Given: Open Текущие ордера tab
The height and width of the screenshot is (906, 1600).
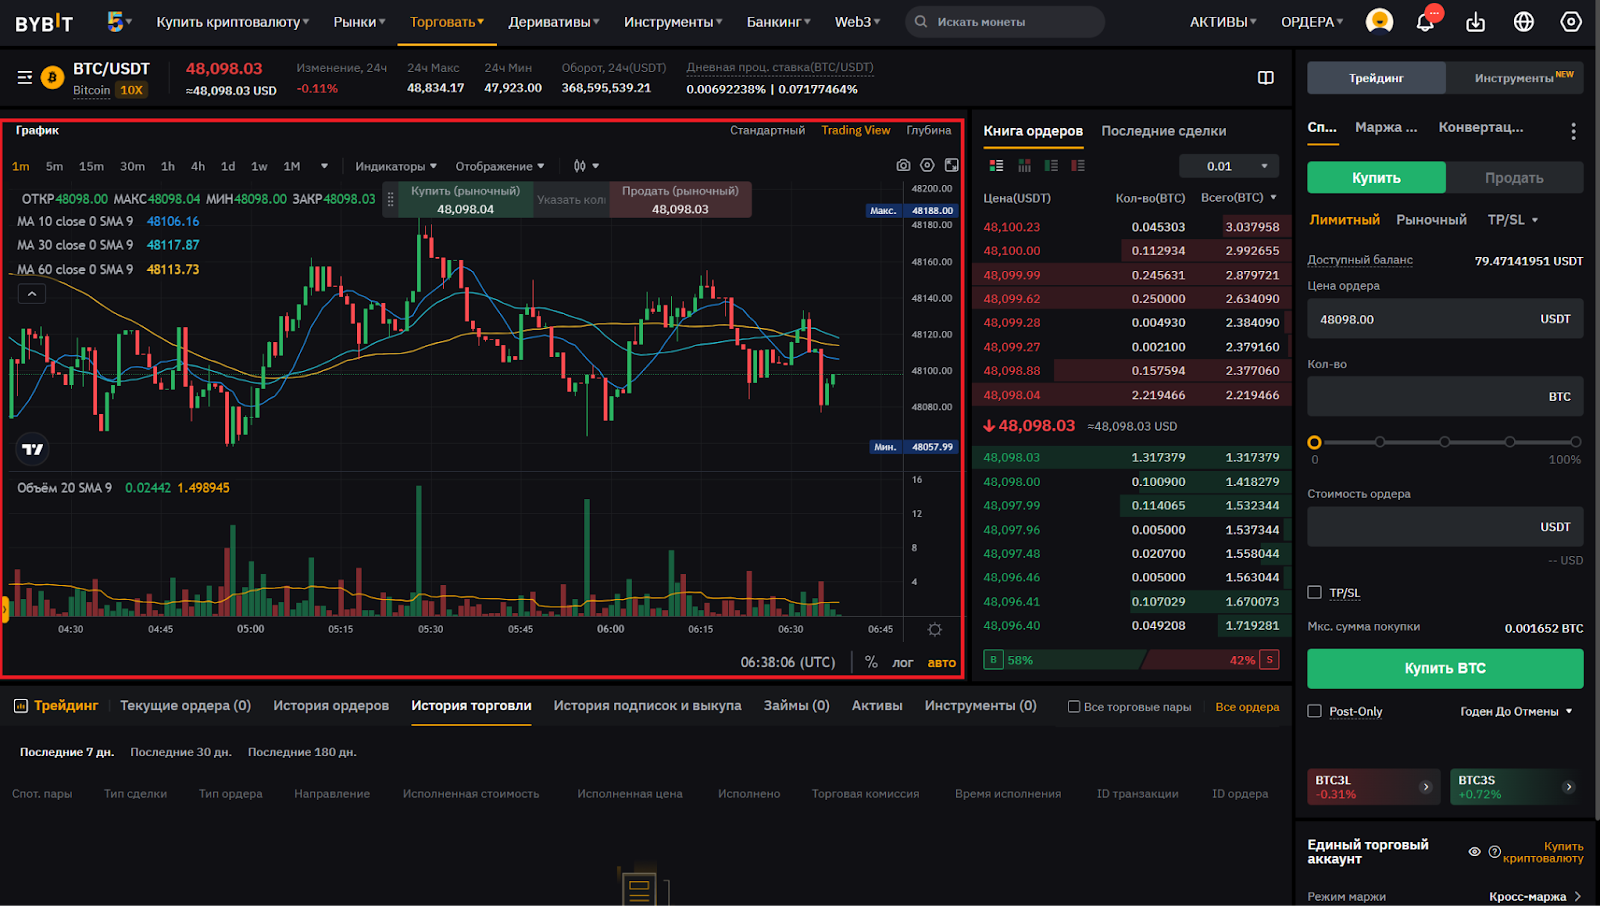Looking at the screenshot, I should pos(185,706).
